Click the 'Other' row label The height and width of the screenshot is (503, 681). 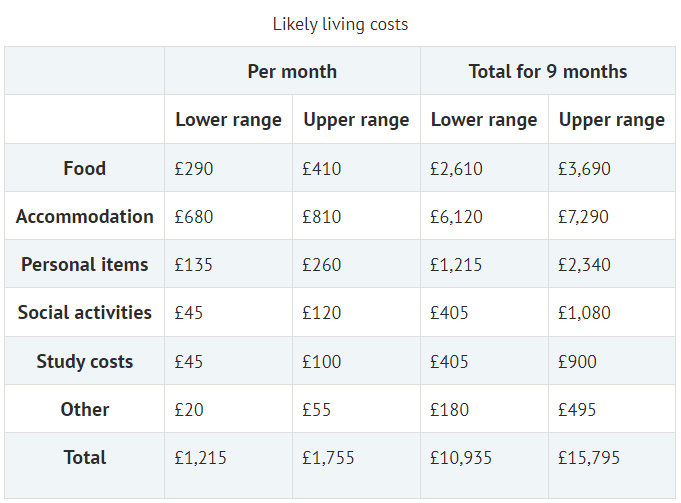(x=85, y=409)
